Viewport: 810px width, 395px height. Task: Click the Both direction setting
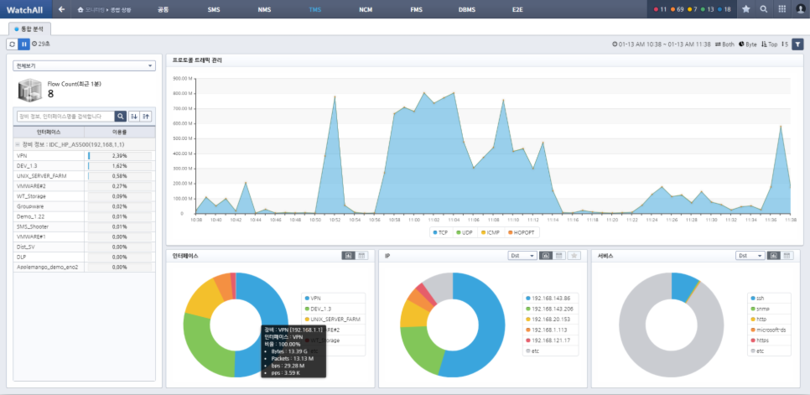point(724,44)
